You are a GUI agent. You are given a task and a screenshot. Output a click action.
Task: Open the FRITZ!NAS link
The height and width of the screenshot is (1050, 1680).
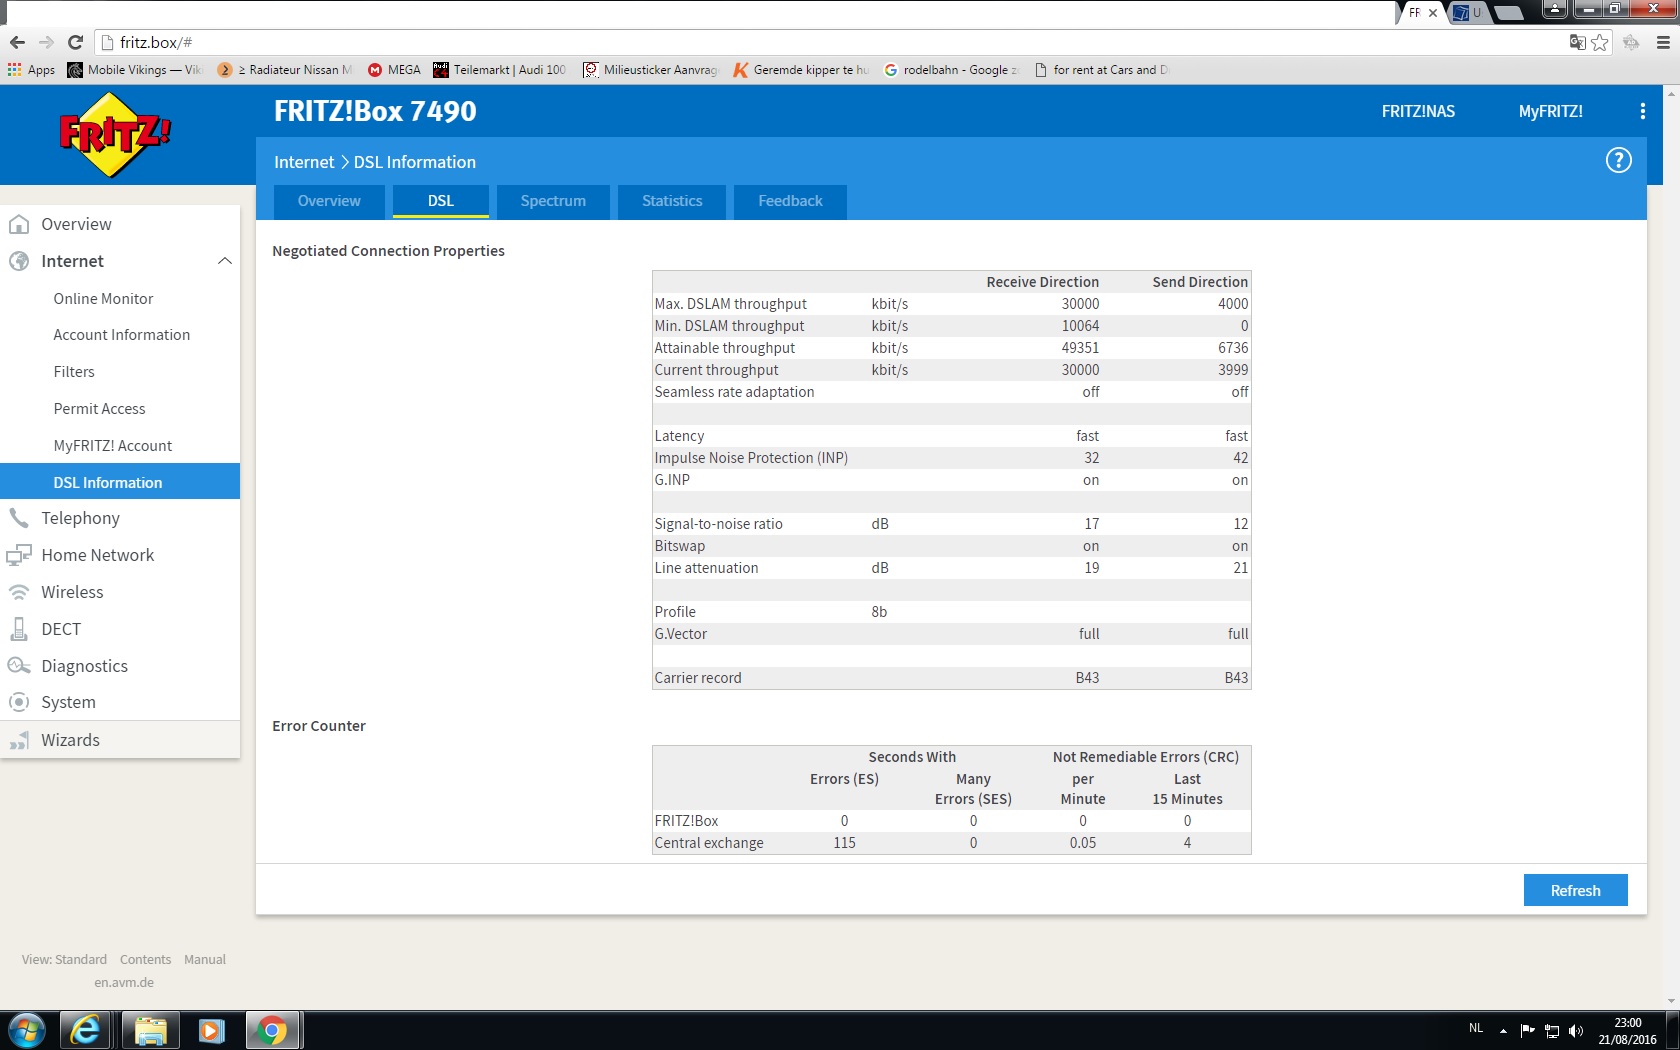1417,111
